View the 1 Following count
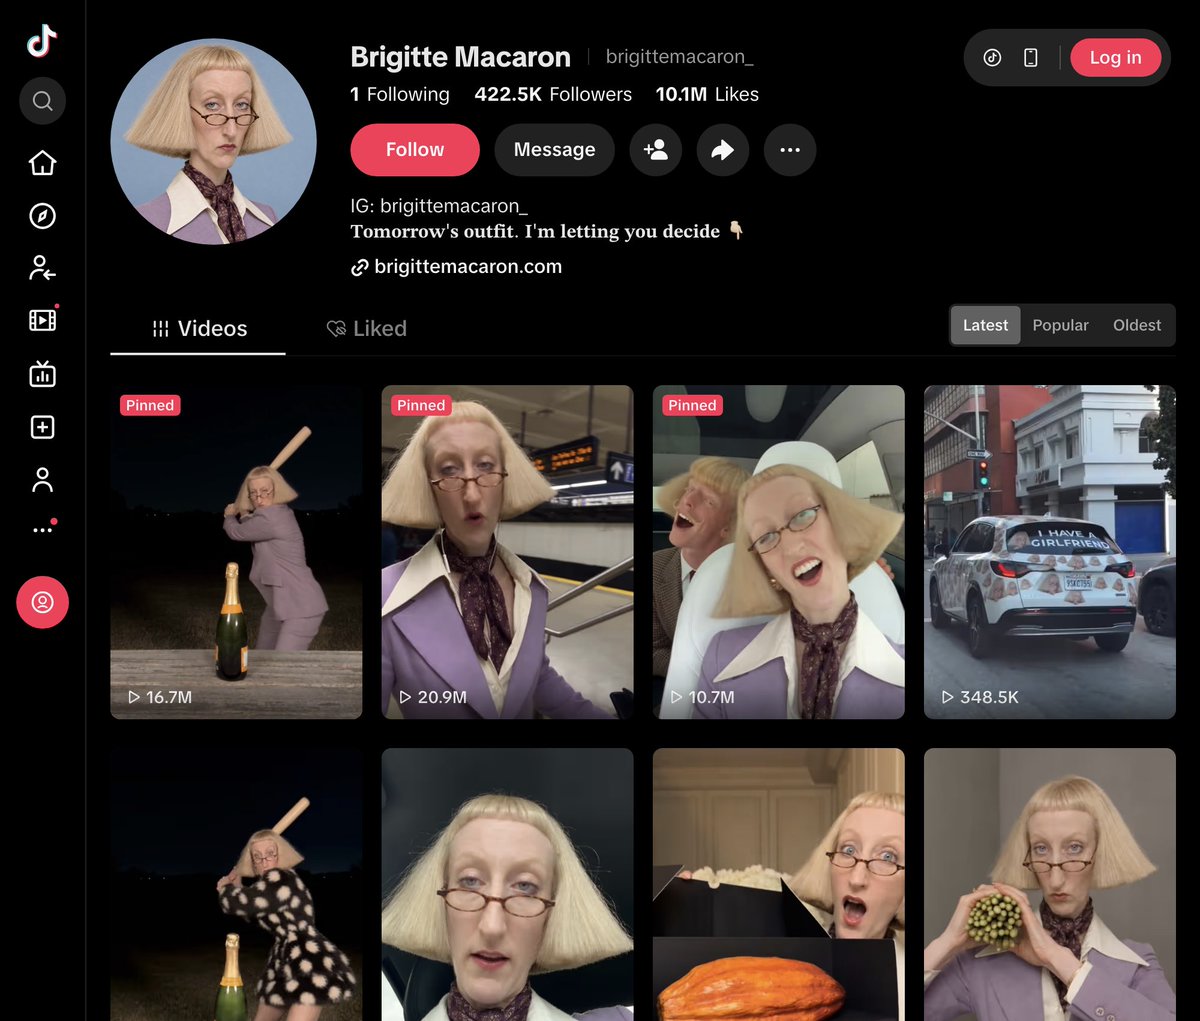This screenshot has height=1021, width=1200. coord(400,94)
